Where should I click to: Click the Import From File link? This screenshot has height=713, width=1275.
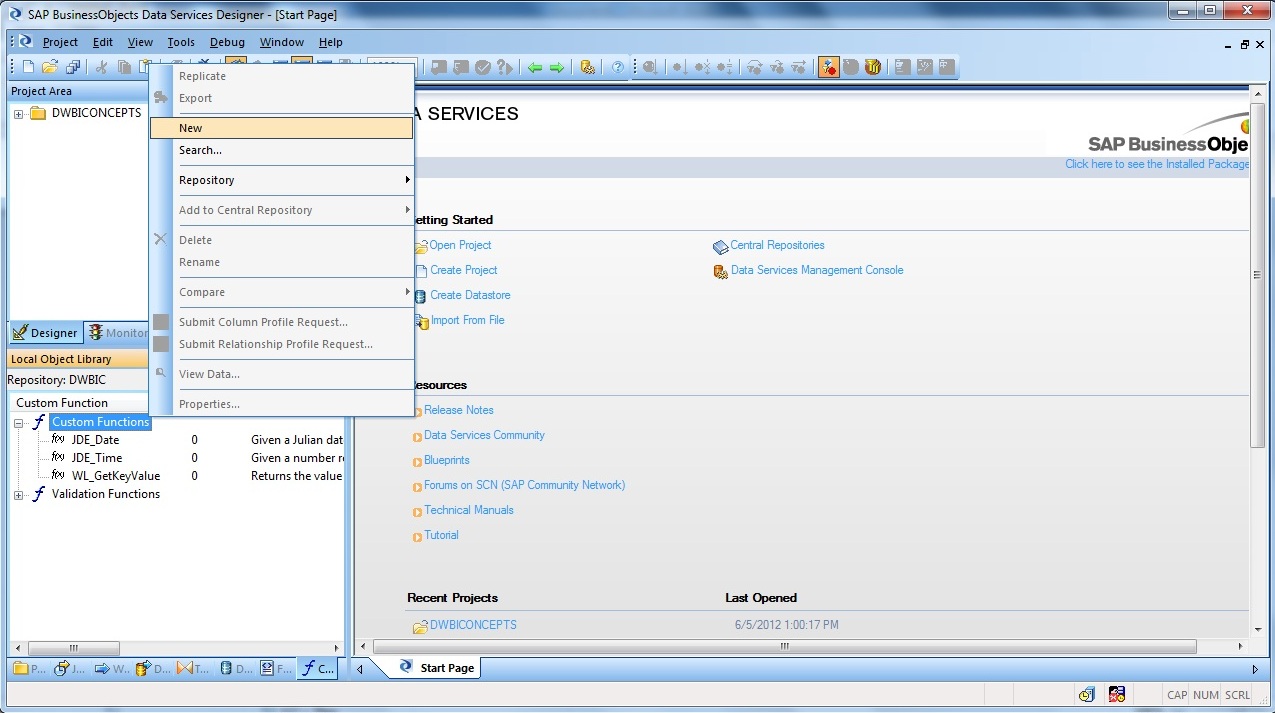[x=467, y=320]
